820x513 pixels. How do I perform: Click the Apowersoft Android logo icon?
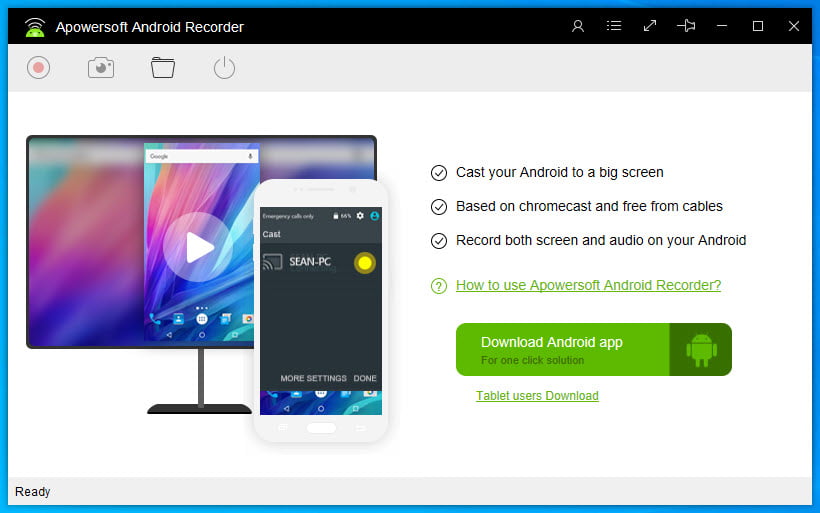pos(35,27)
